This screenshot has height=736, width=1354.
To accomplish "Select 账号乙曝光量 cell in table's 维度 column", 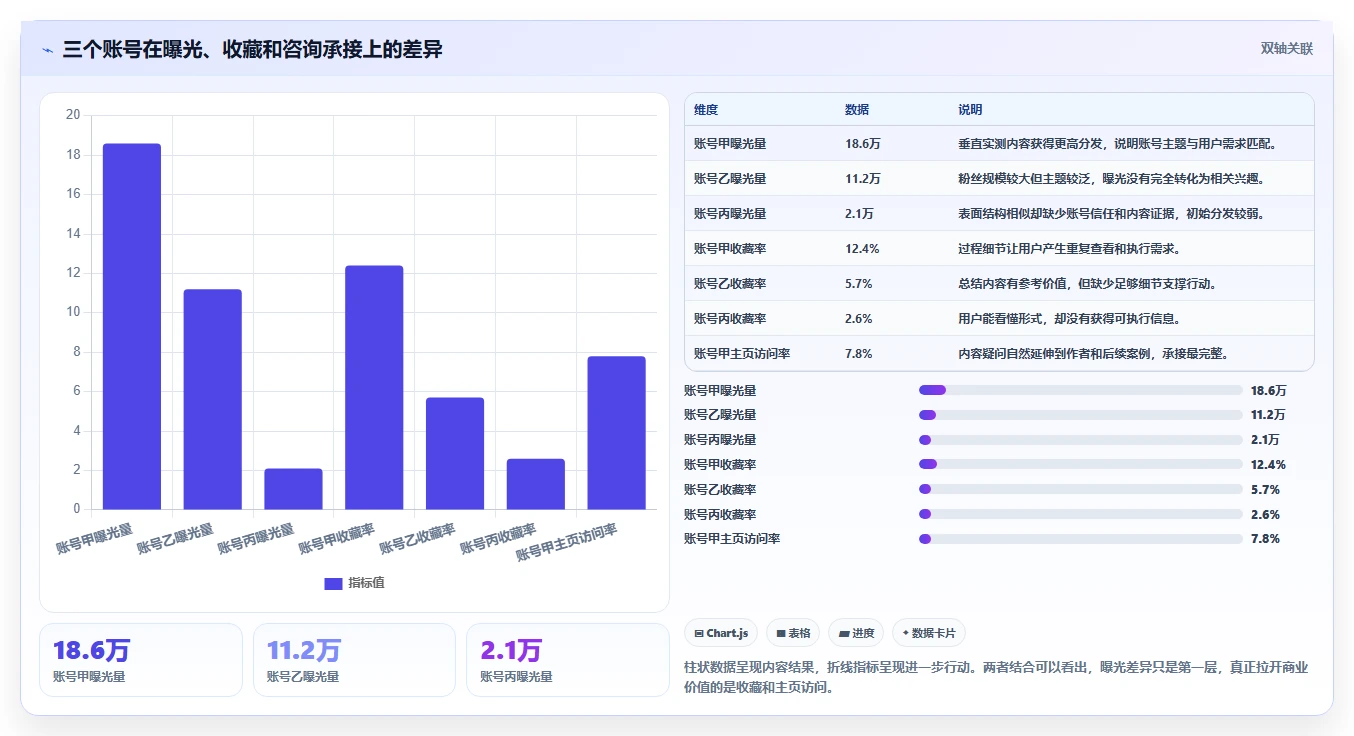I will pyautogui.click(x=730, y=179).
